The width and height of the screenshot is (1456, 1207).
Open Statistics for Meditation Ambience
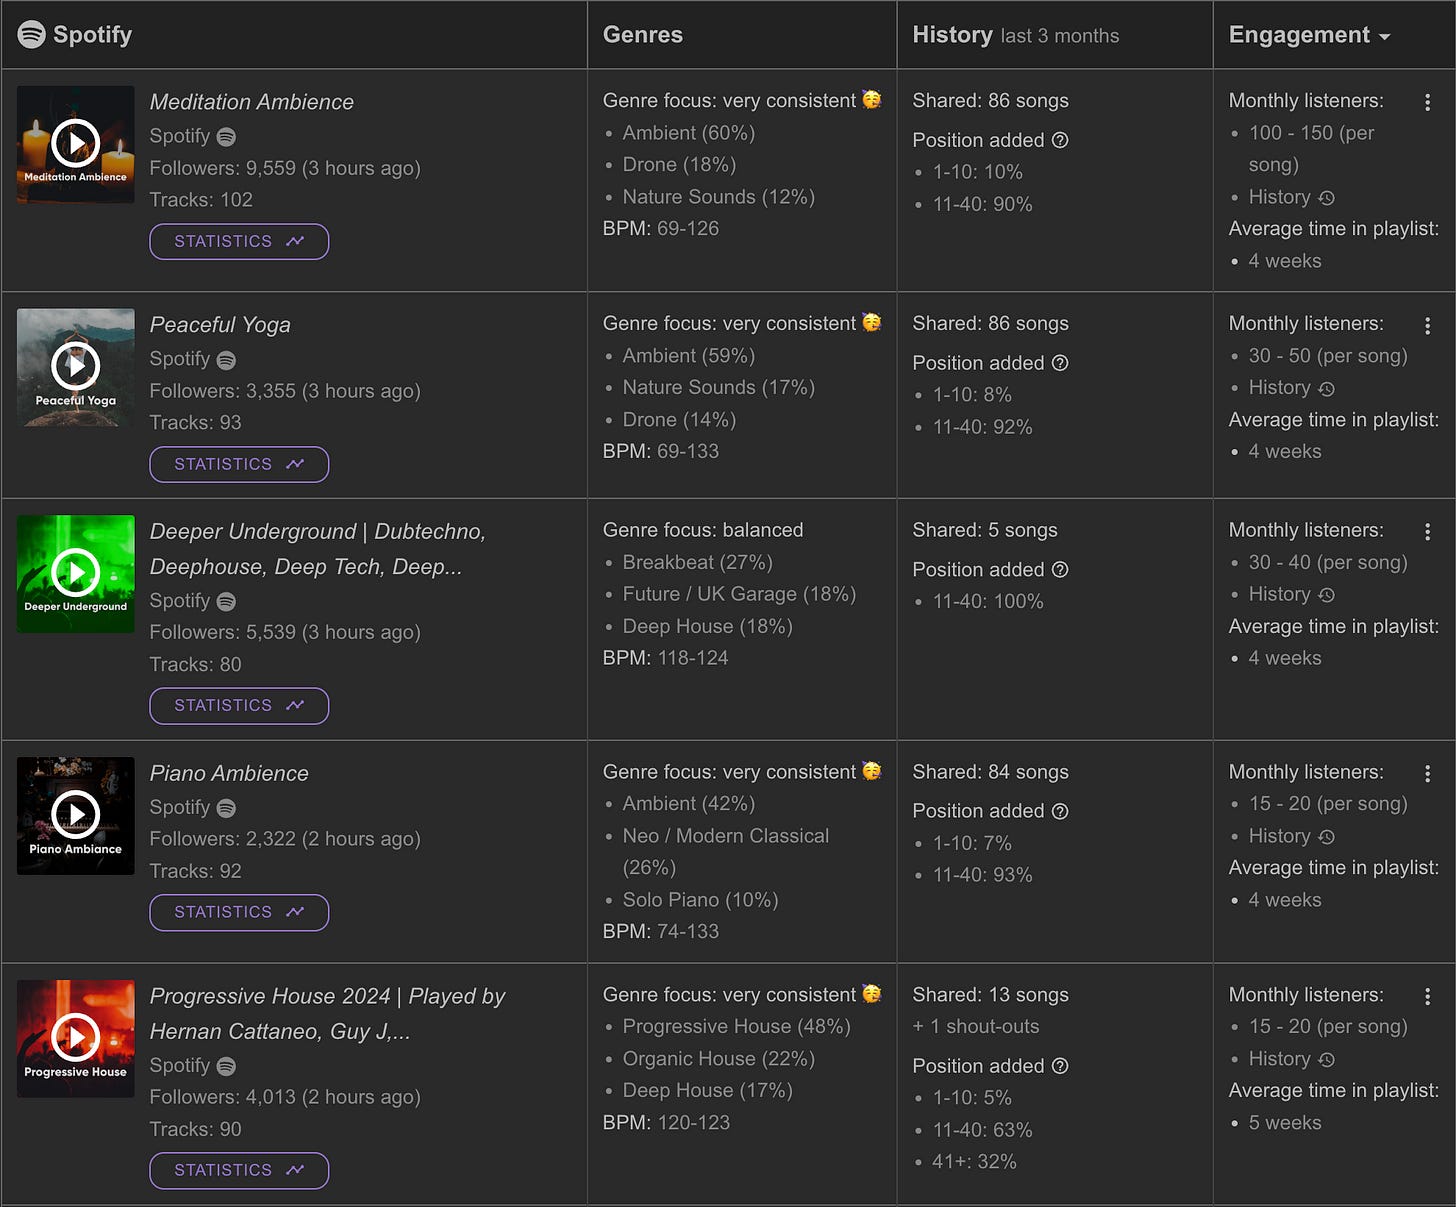coord(239,241)
